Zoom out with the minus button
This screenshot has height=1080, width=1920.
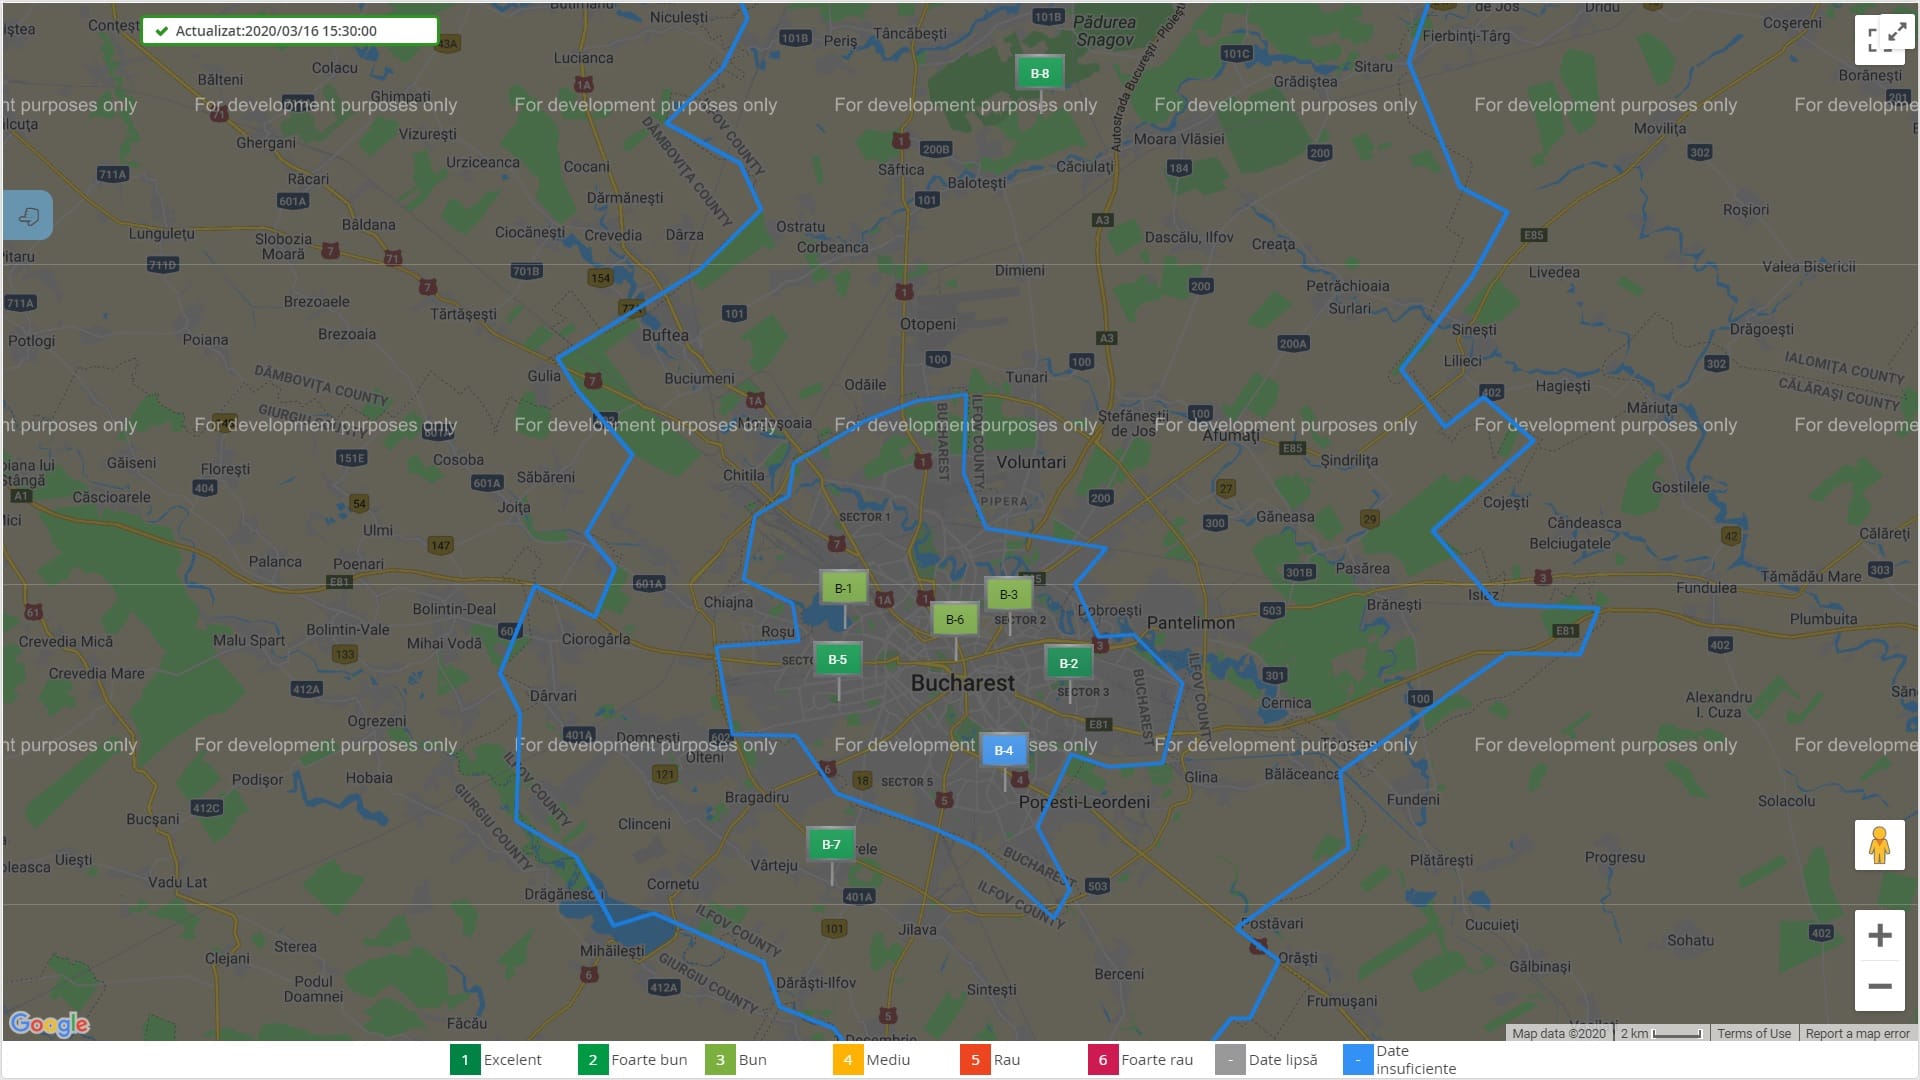[1880, 986]
